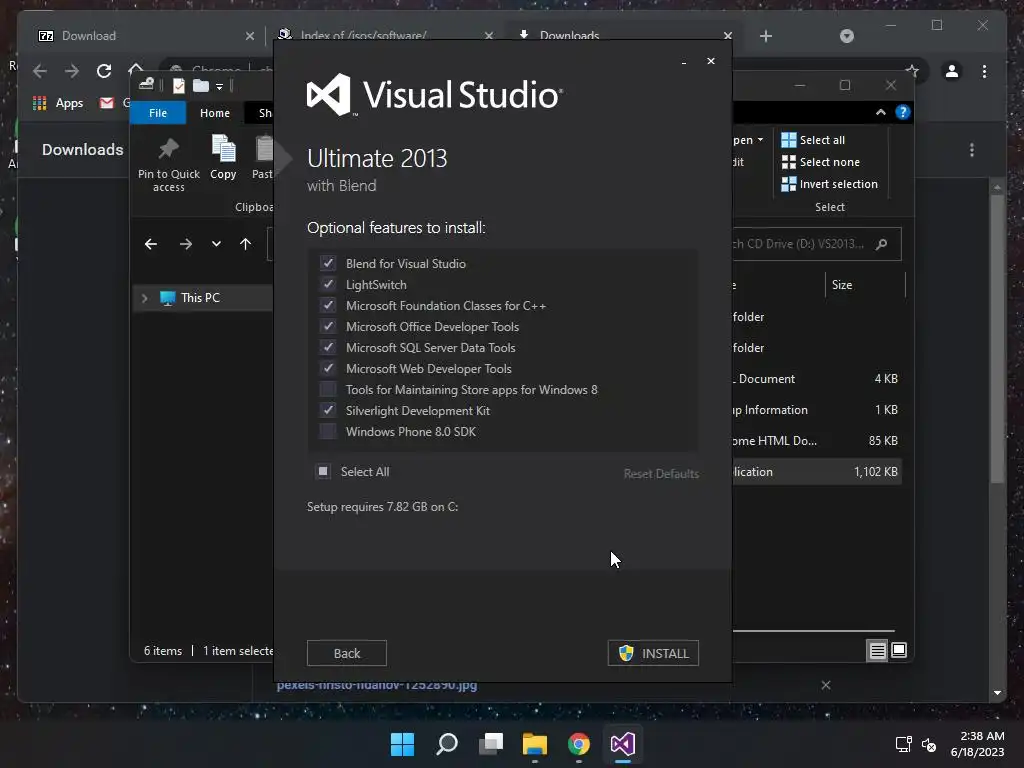Open a new Chrome tab
Image resolution: width=1024 pixels, height=768 pixels.
coord(766,36)
